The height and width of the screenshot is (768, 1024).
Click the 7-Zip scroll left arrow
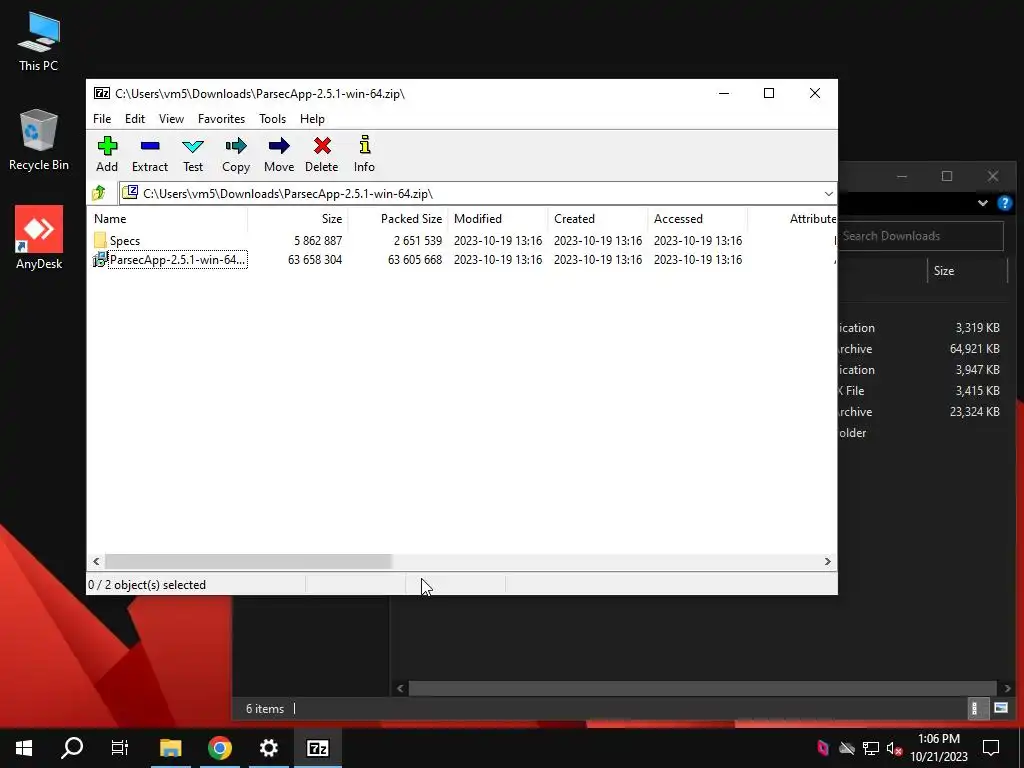96,562
